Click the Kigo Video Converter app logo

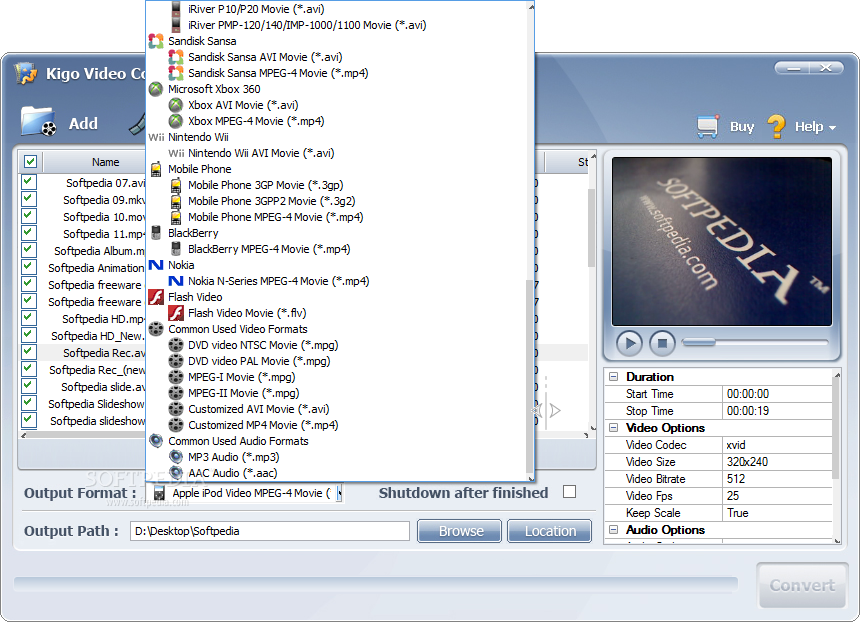(x=26, y=73)
